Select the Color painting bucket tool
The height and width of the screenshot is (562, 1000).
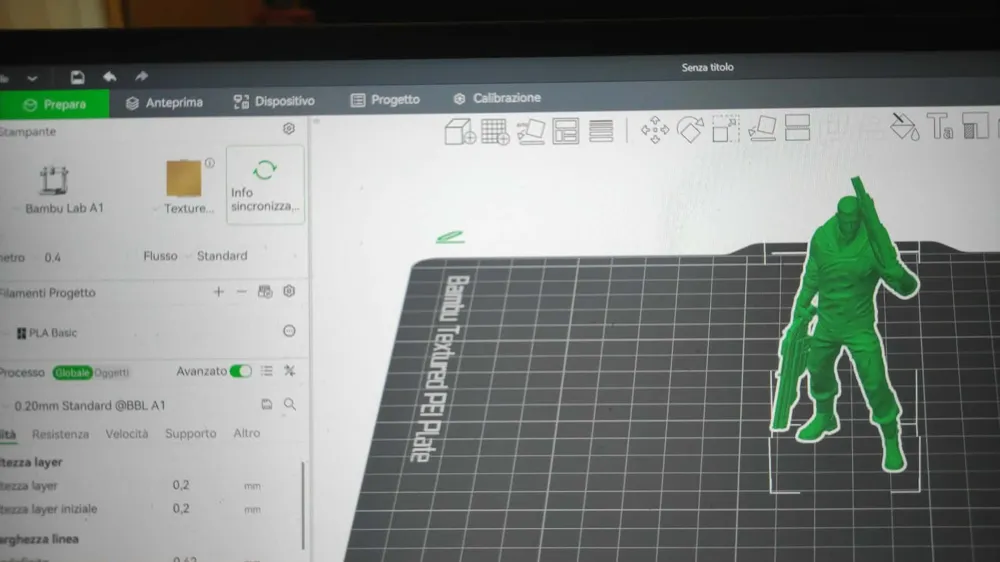(x=905, y=126)
